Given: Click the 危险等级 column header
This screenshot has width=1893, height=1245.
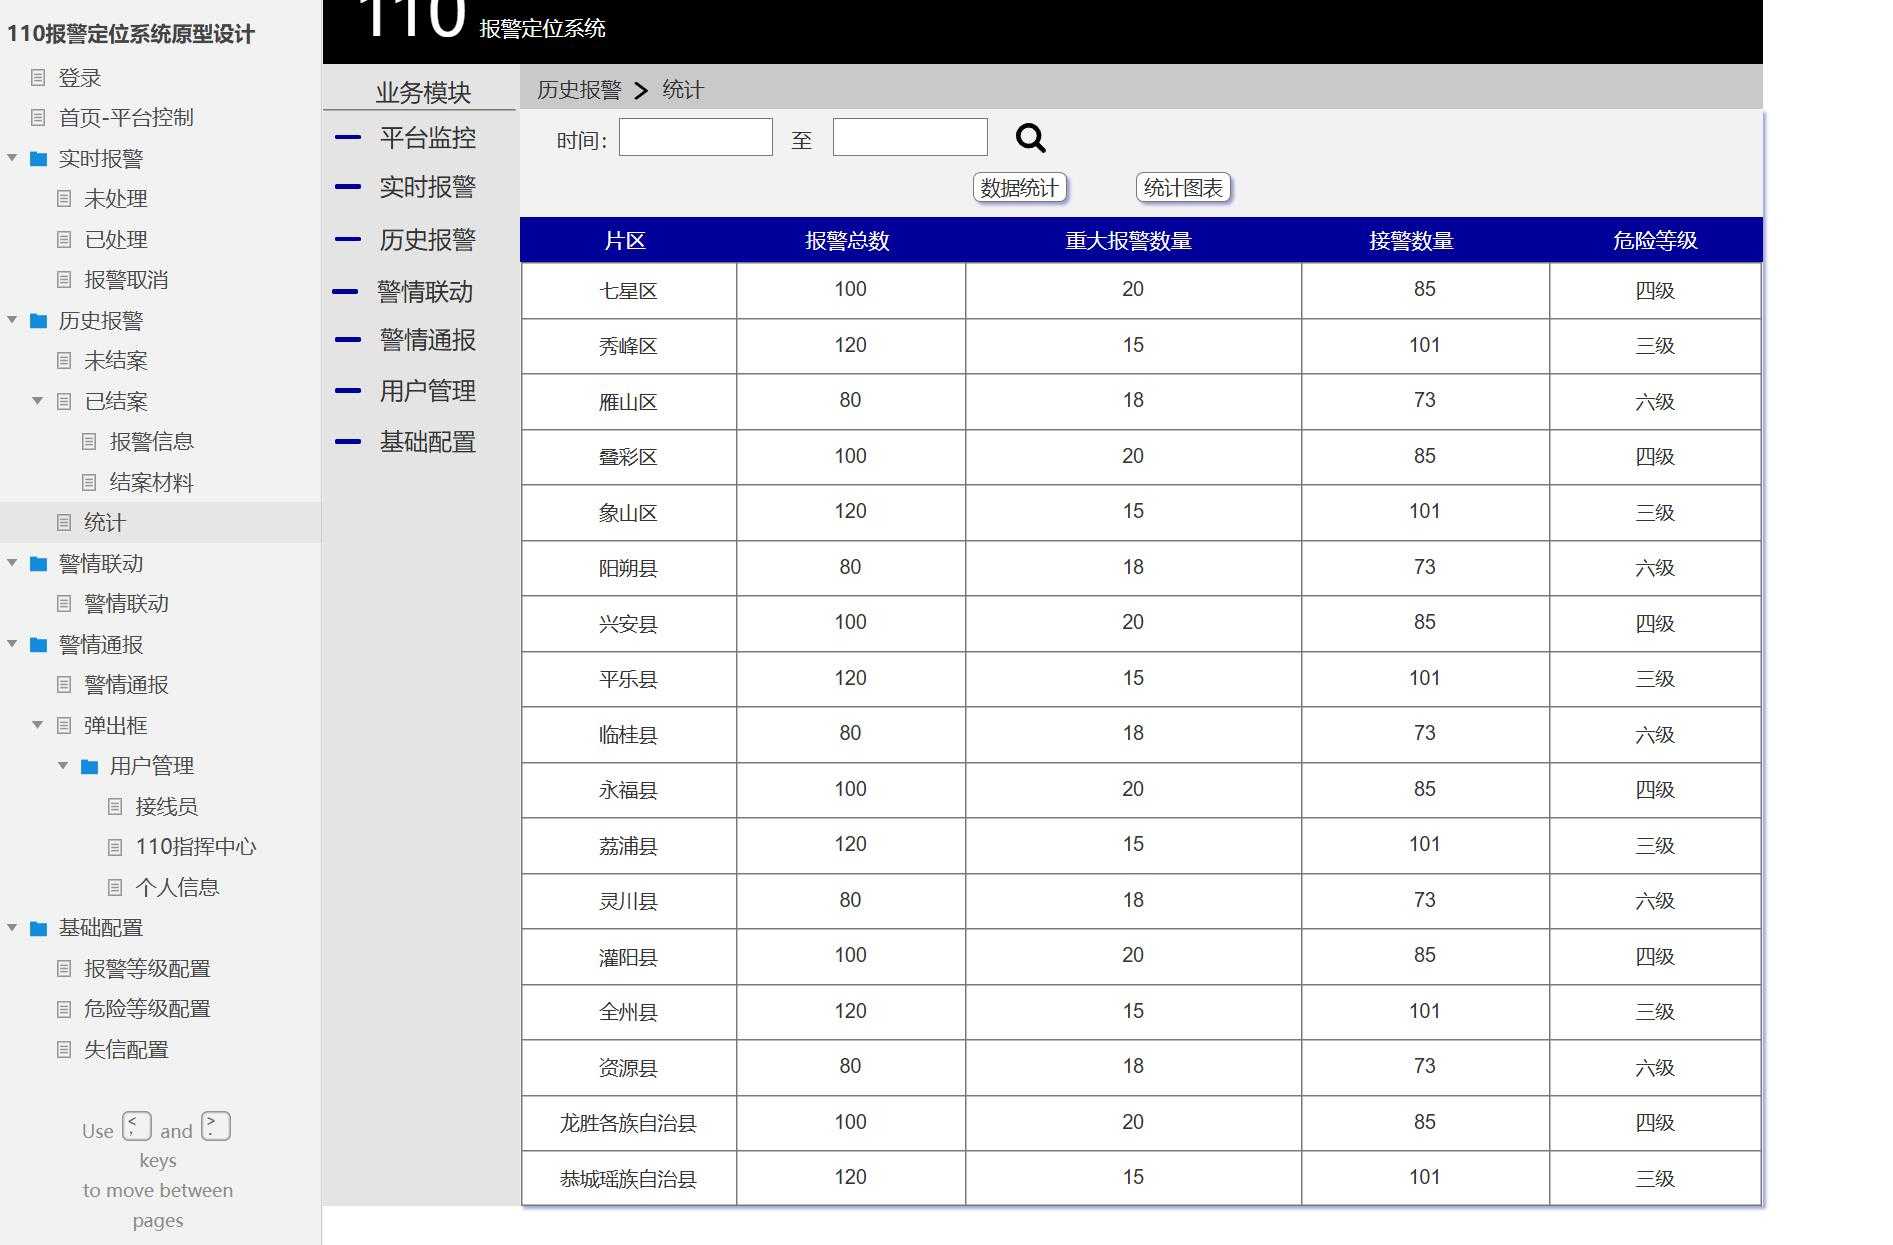Looking at the screenshot, I should [x=1655, y=241].
